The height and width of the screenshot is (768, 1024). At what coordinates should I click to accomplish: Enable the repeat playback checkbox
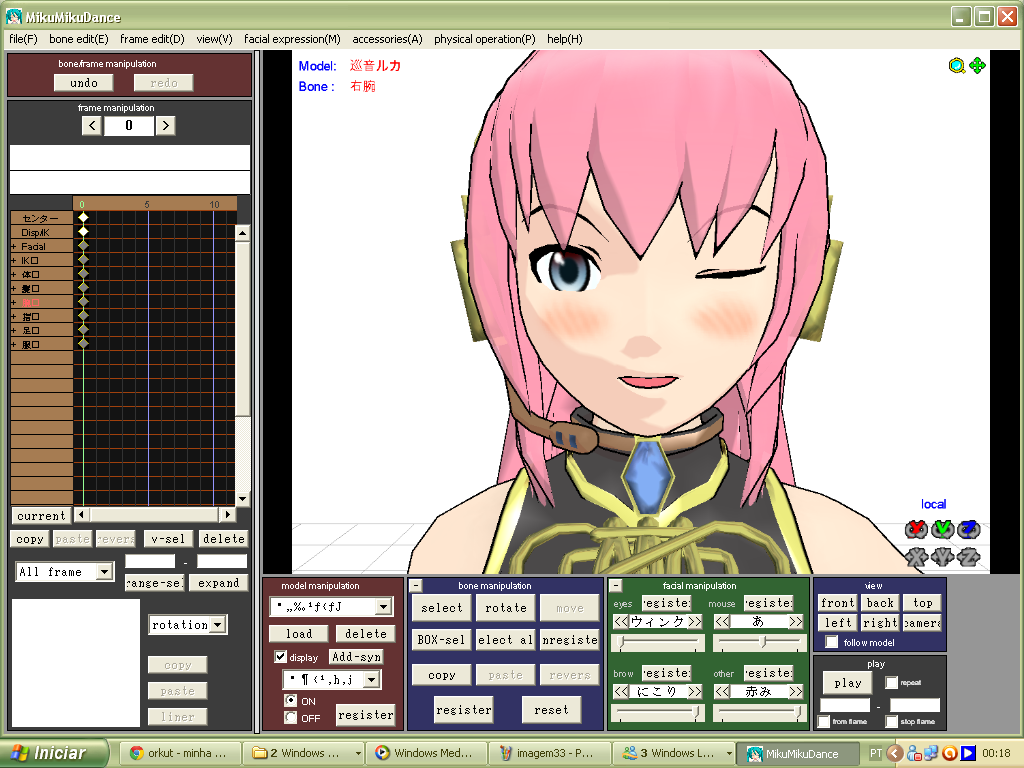tap(891, 682)
